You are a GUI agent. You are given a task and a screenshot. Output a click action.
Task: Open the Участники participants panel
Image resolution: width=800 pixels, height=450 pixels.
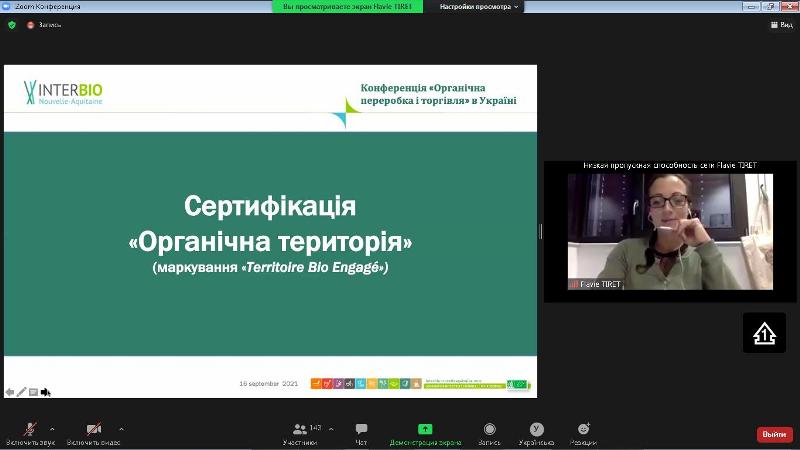pyautogui.click(x=300, y=430)
